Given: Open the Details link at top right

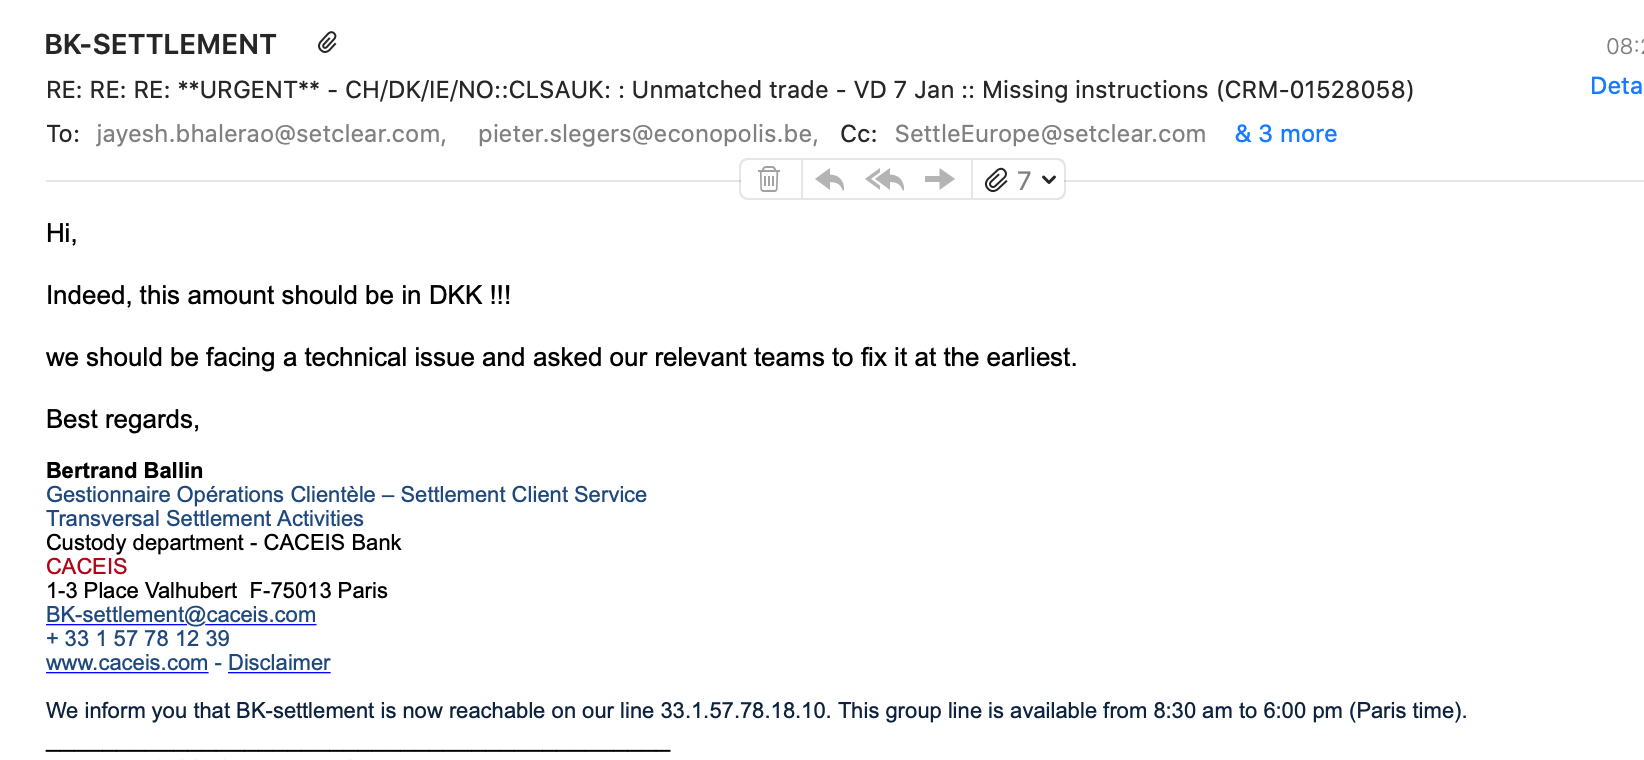Looking at the screenshot, I should point(1617,86).
